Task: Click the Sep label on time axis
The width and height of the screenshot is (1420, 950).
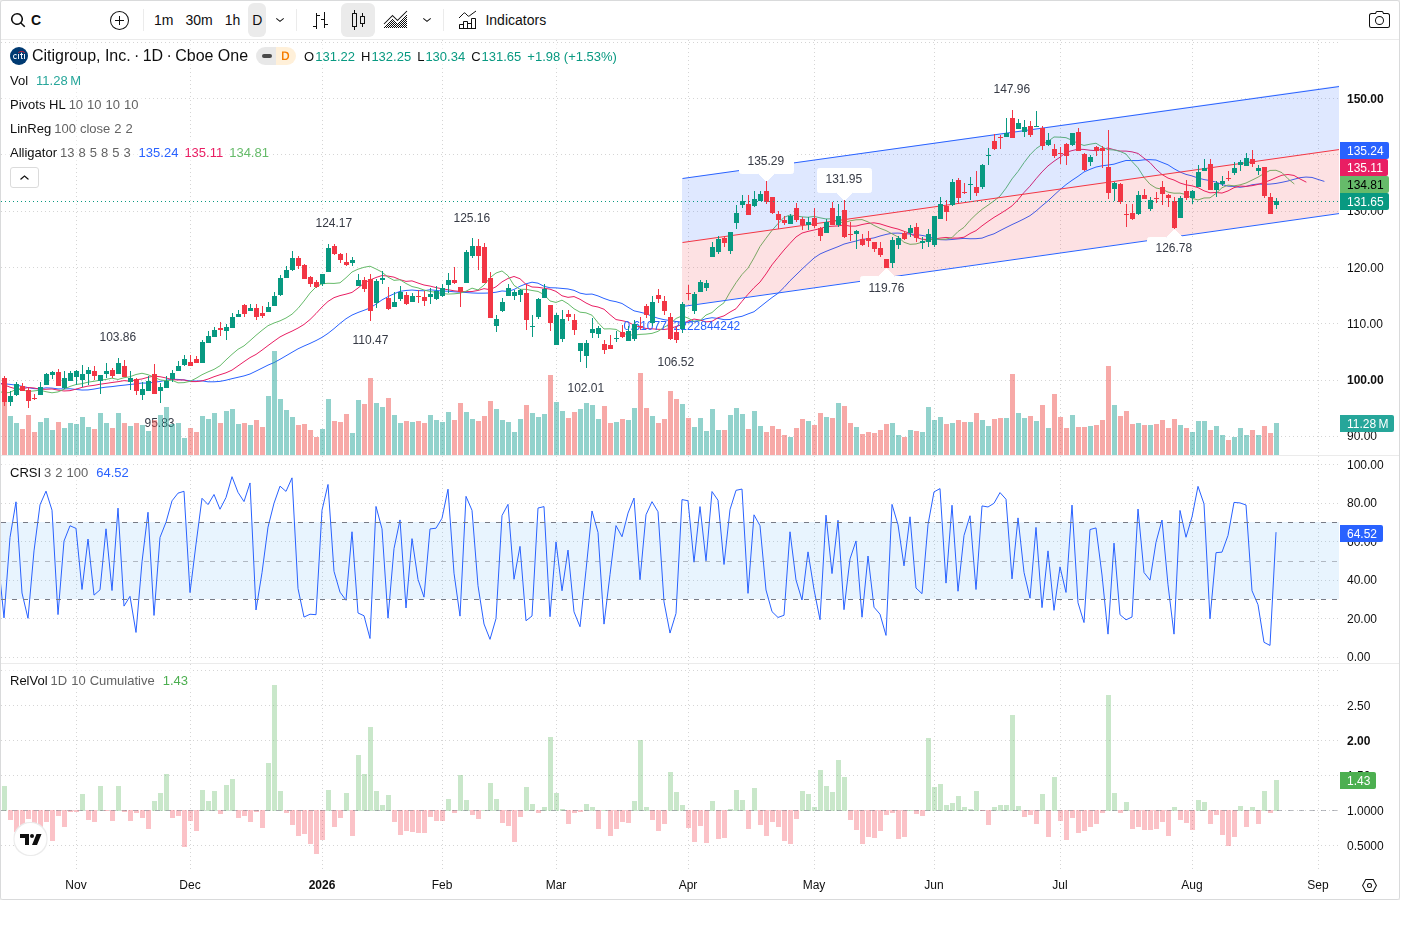Action: pos(1318,885)
